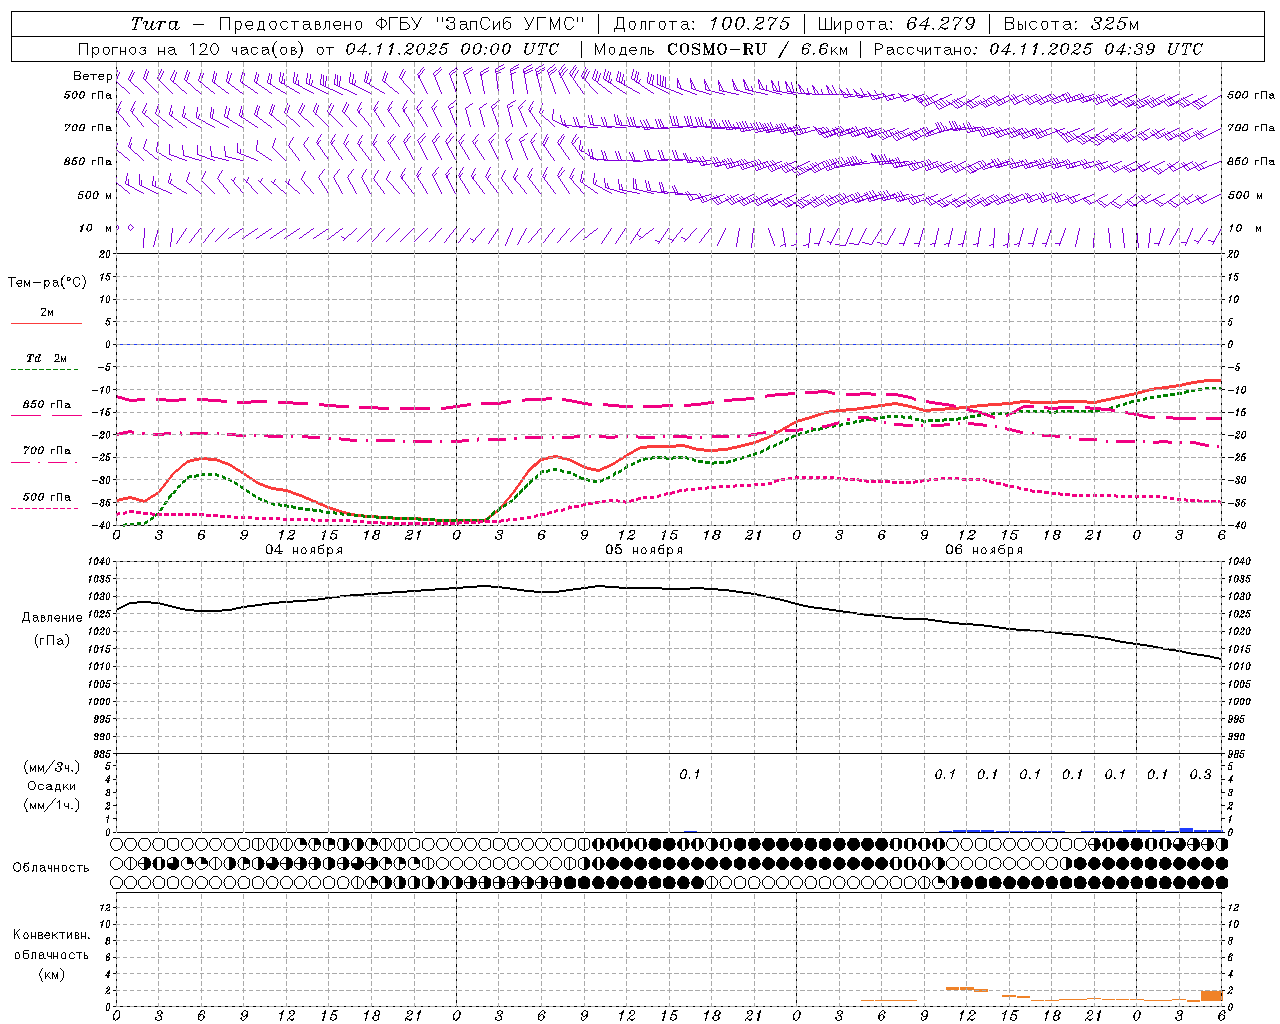Click the "04 ноября" date label

pyautogui.click(x=304, y=550)
